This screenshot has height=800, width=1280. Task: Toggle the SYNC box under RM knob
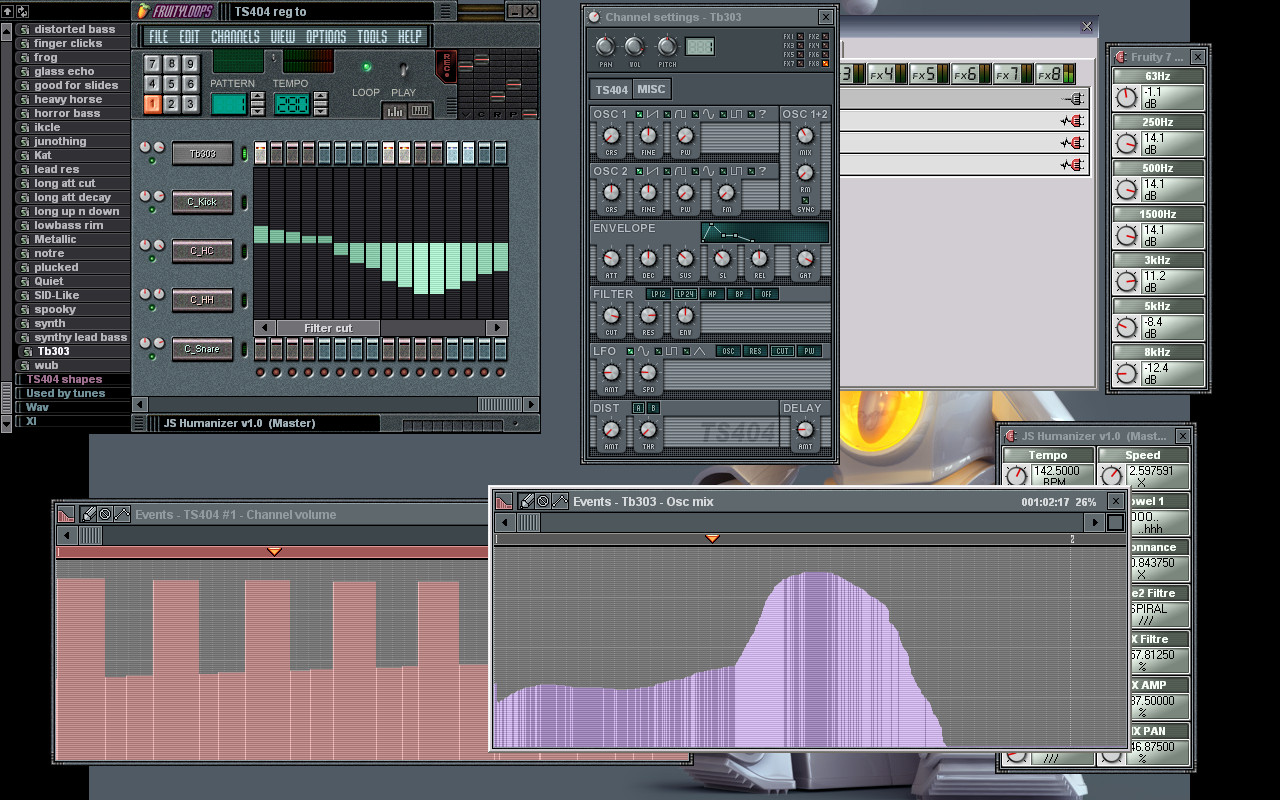[805, 200]
